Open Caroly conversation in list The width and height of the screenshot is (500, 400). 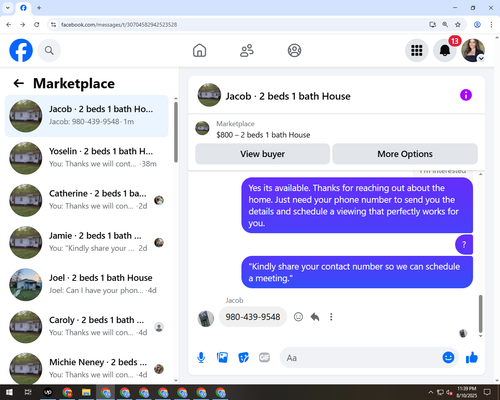click(x=87, y=327)
